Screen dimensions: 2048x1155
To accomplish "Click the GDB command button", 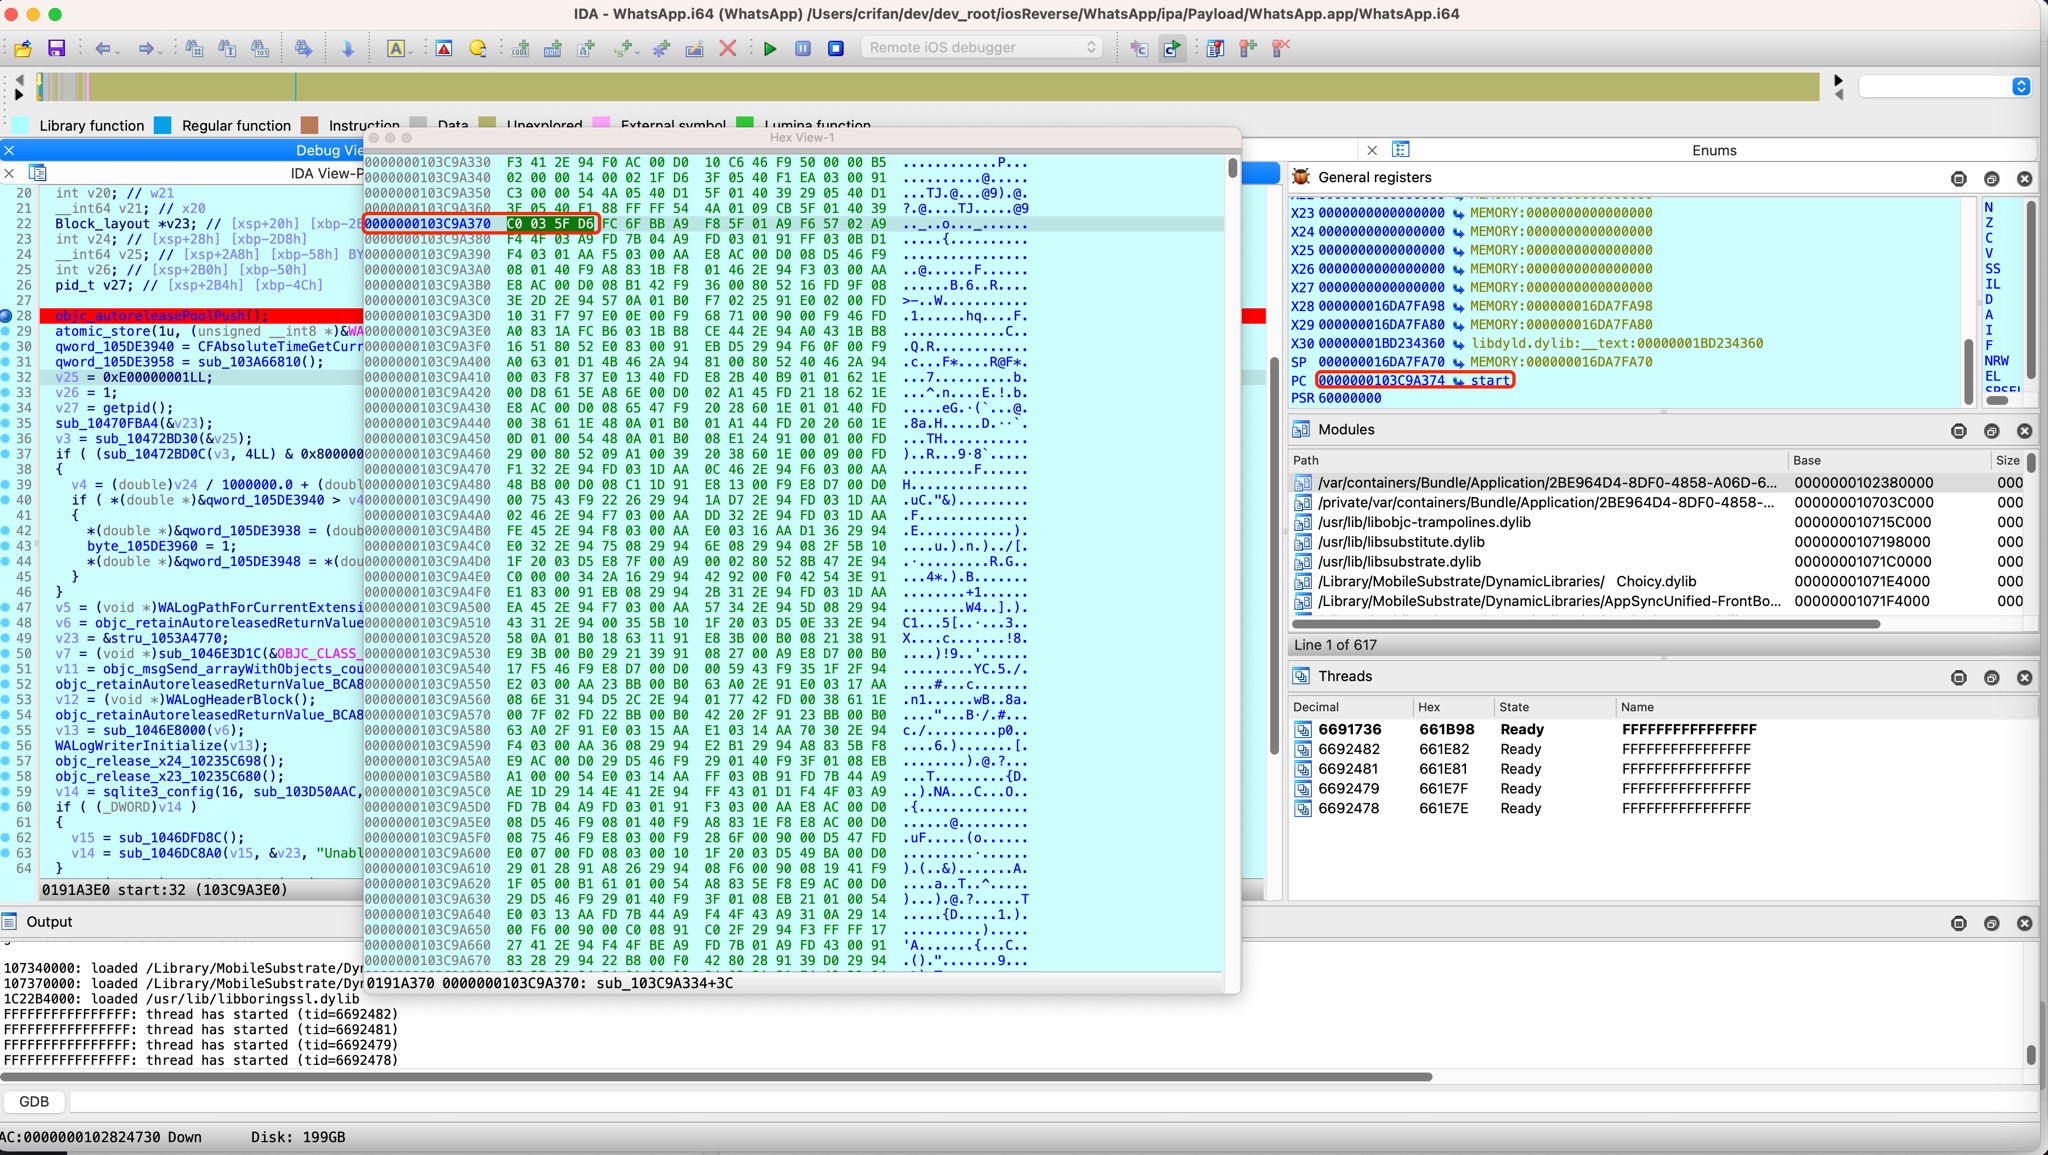I will point(33,1101).
